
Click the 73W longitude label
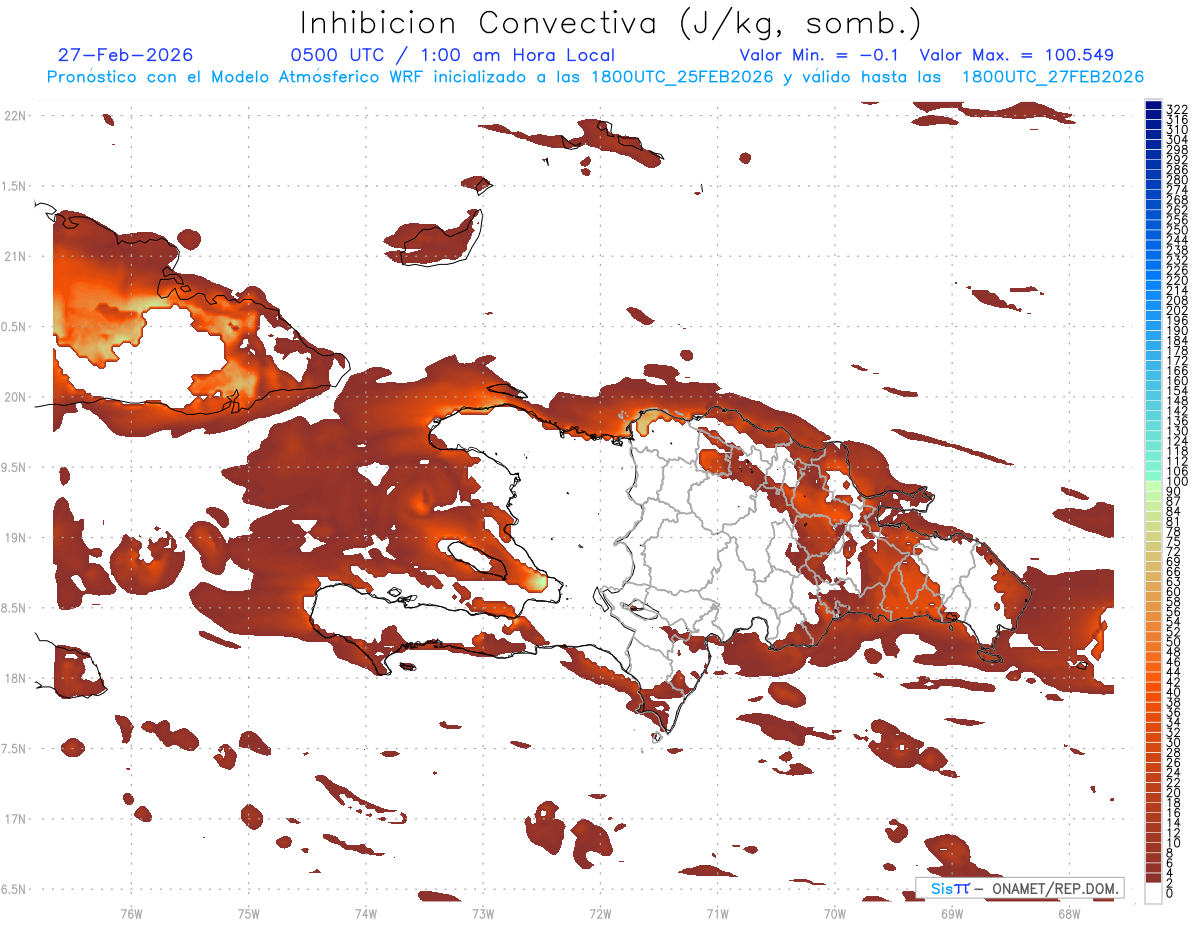483,912
